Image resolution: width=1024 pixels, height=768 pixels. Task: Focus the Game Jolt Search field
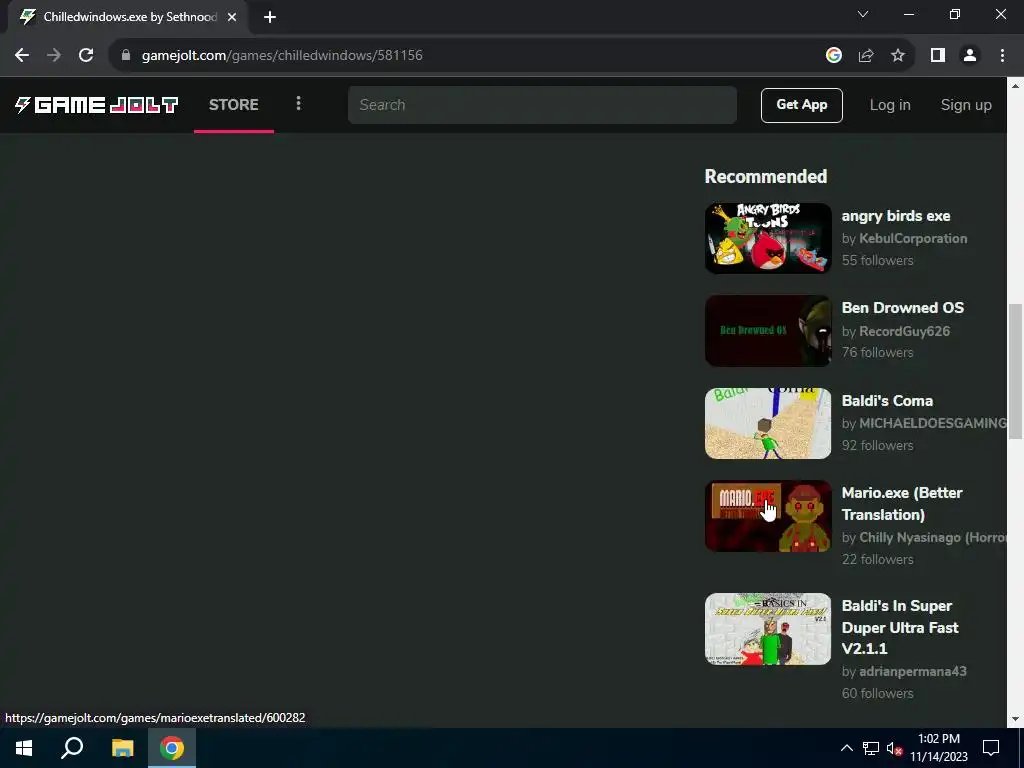pos(542,104)
